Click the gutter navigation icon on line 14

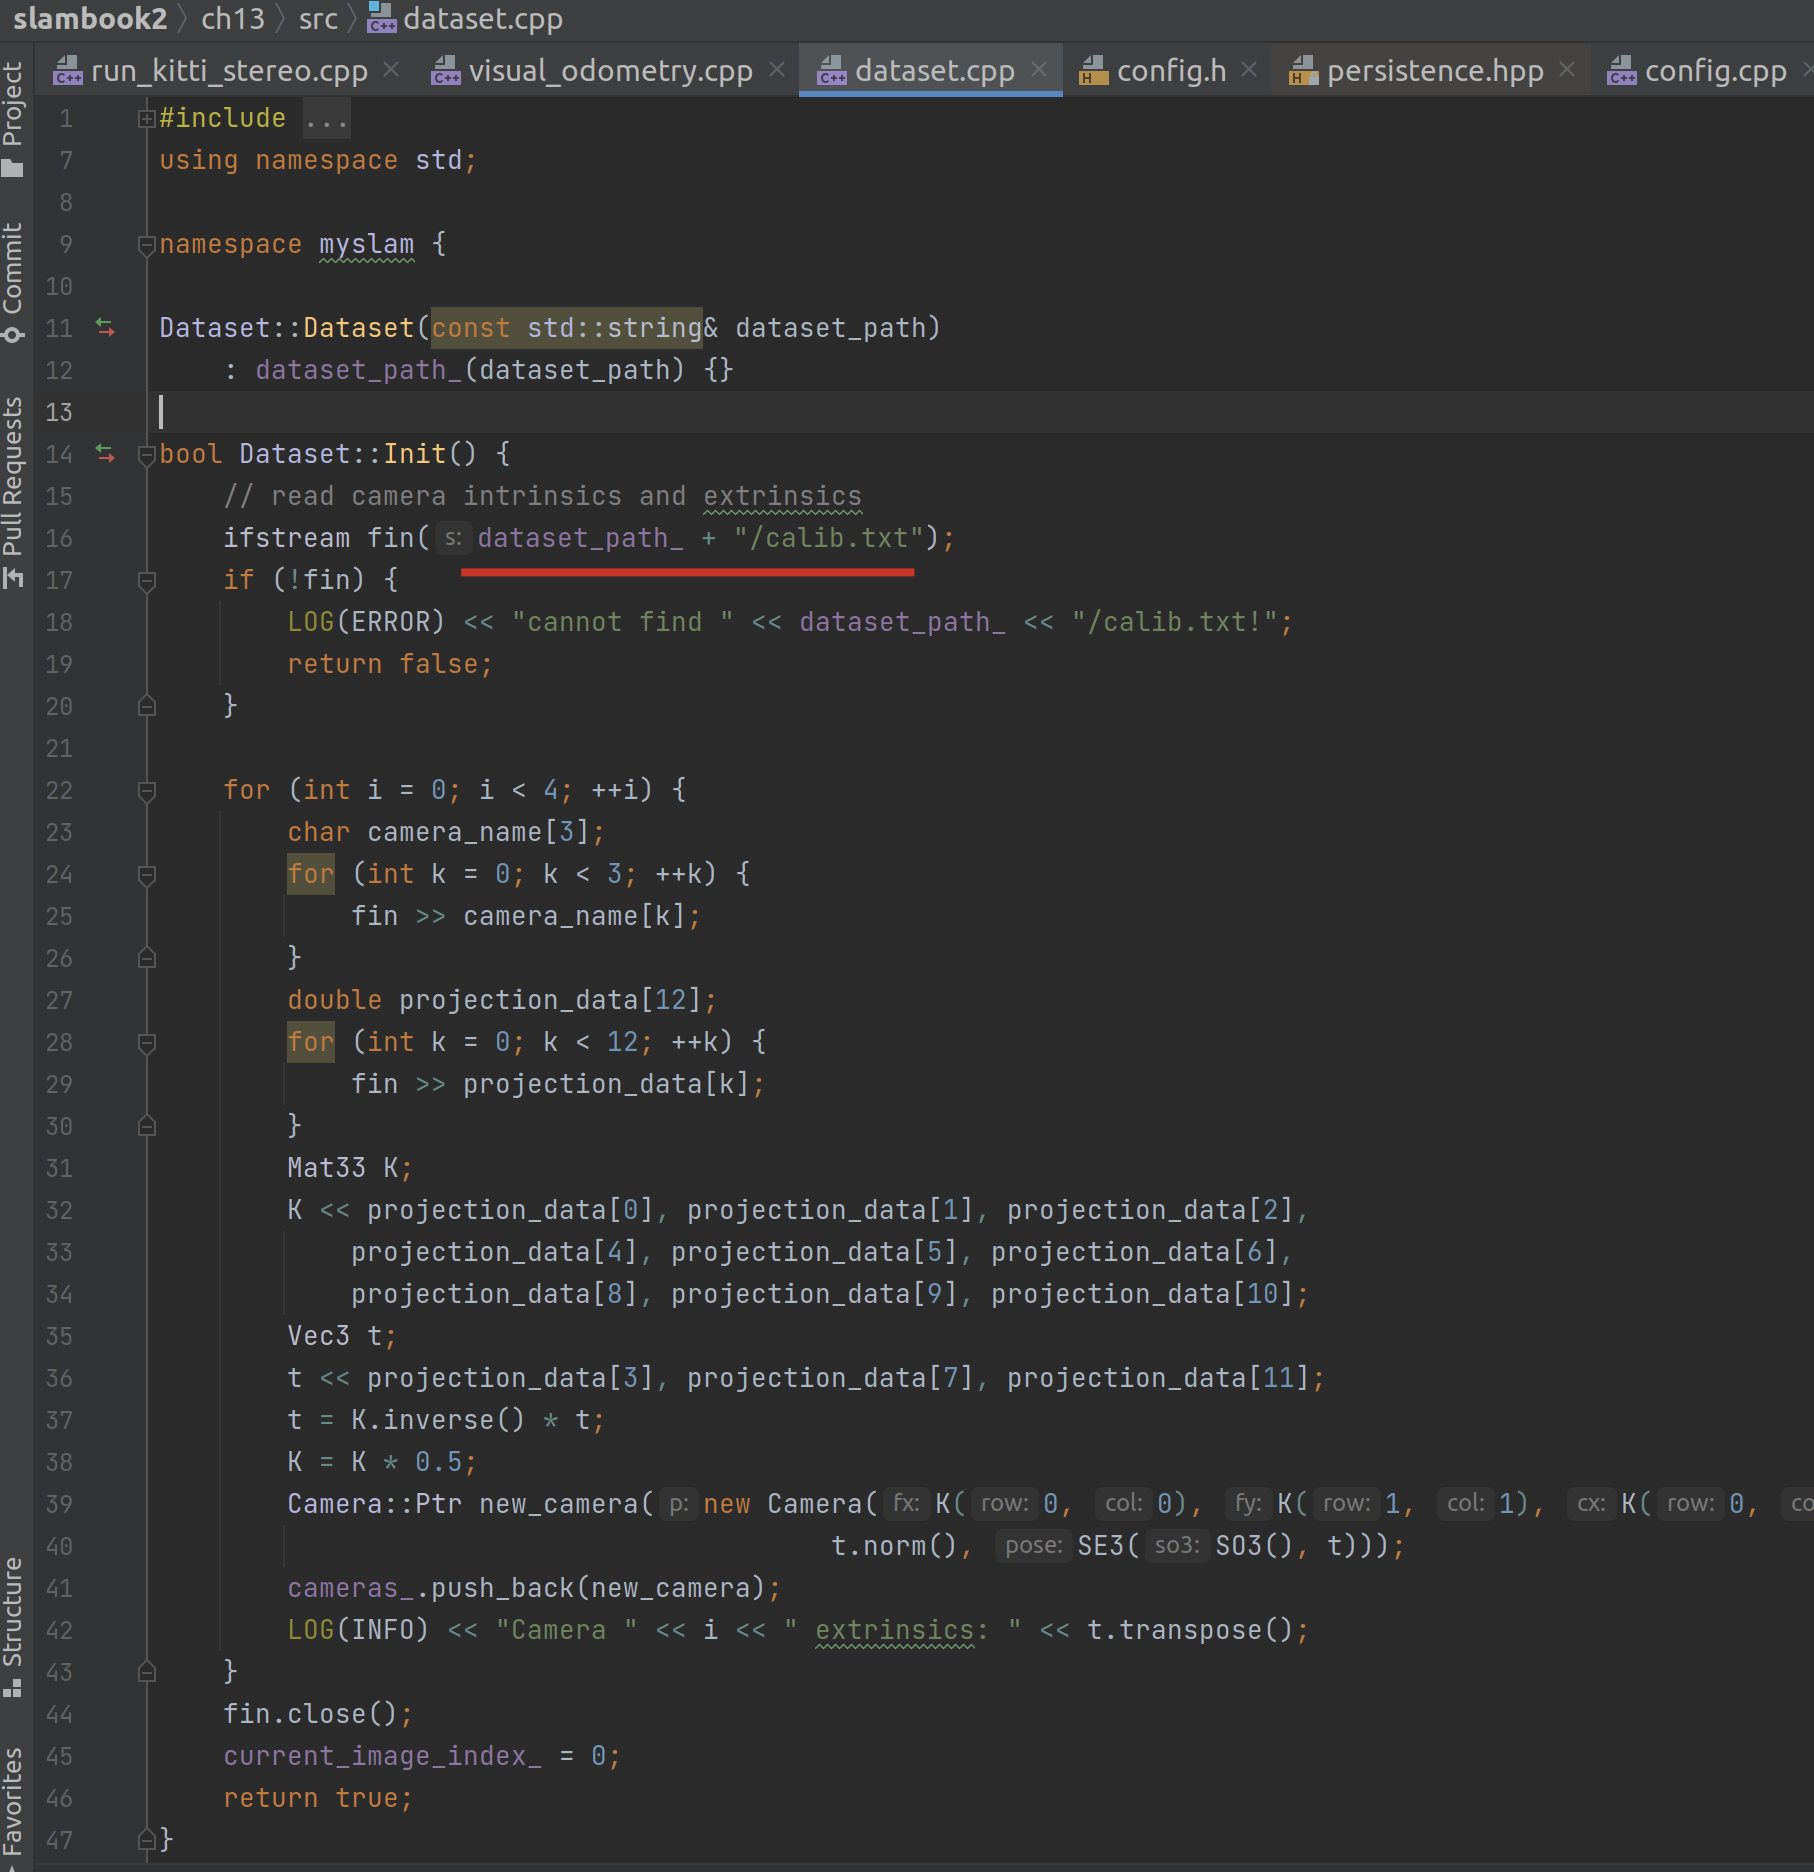click(105, 453)
